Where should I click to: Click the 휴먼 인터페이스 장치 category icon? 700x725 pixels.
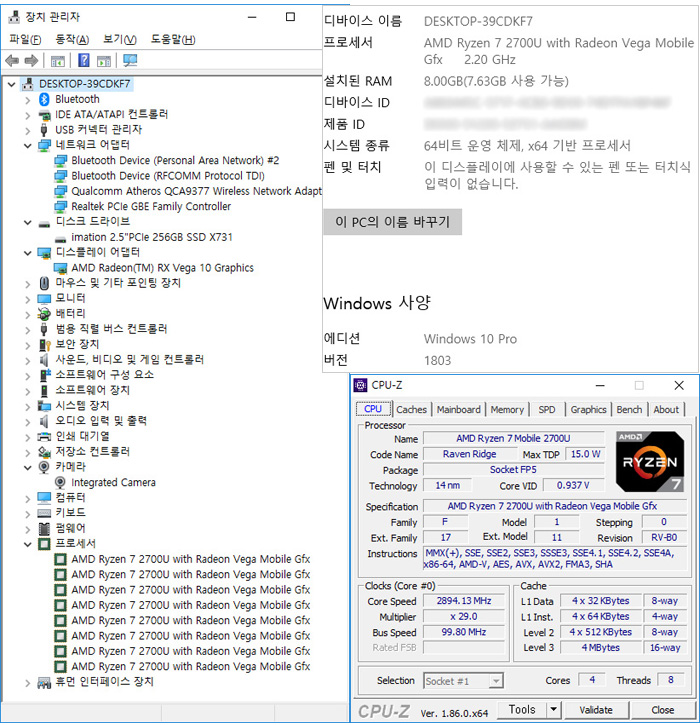click(44, 682)
